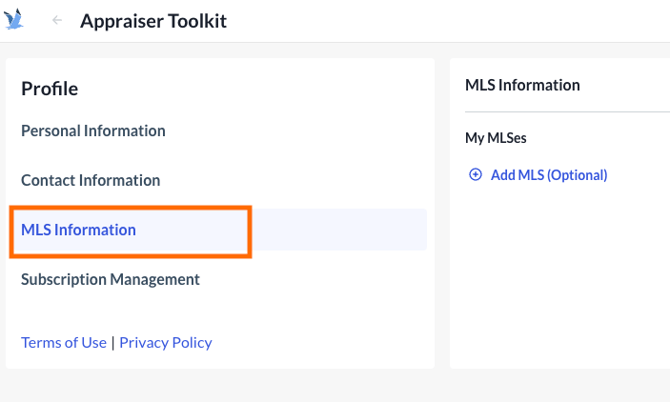Click the Add MLS (Optional) link
This screenshot has height=402, width=670.
(548, 175)
